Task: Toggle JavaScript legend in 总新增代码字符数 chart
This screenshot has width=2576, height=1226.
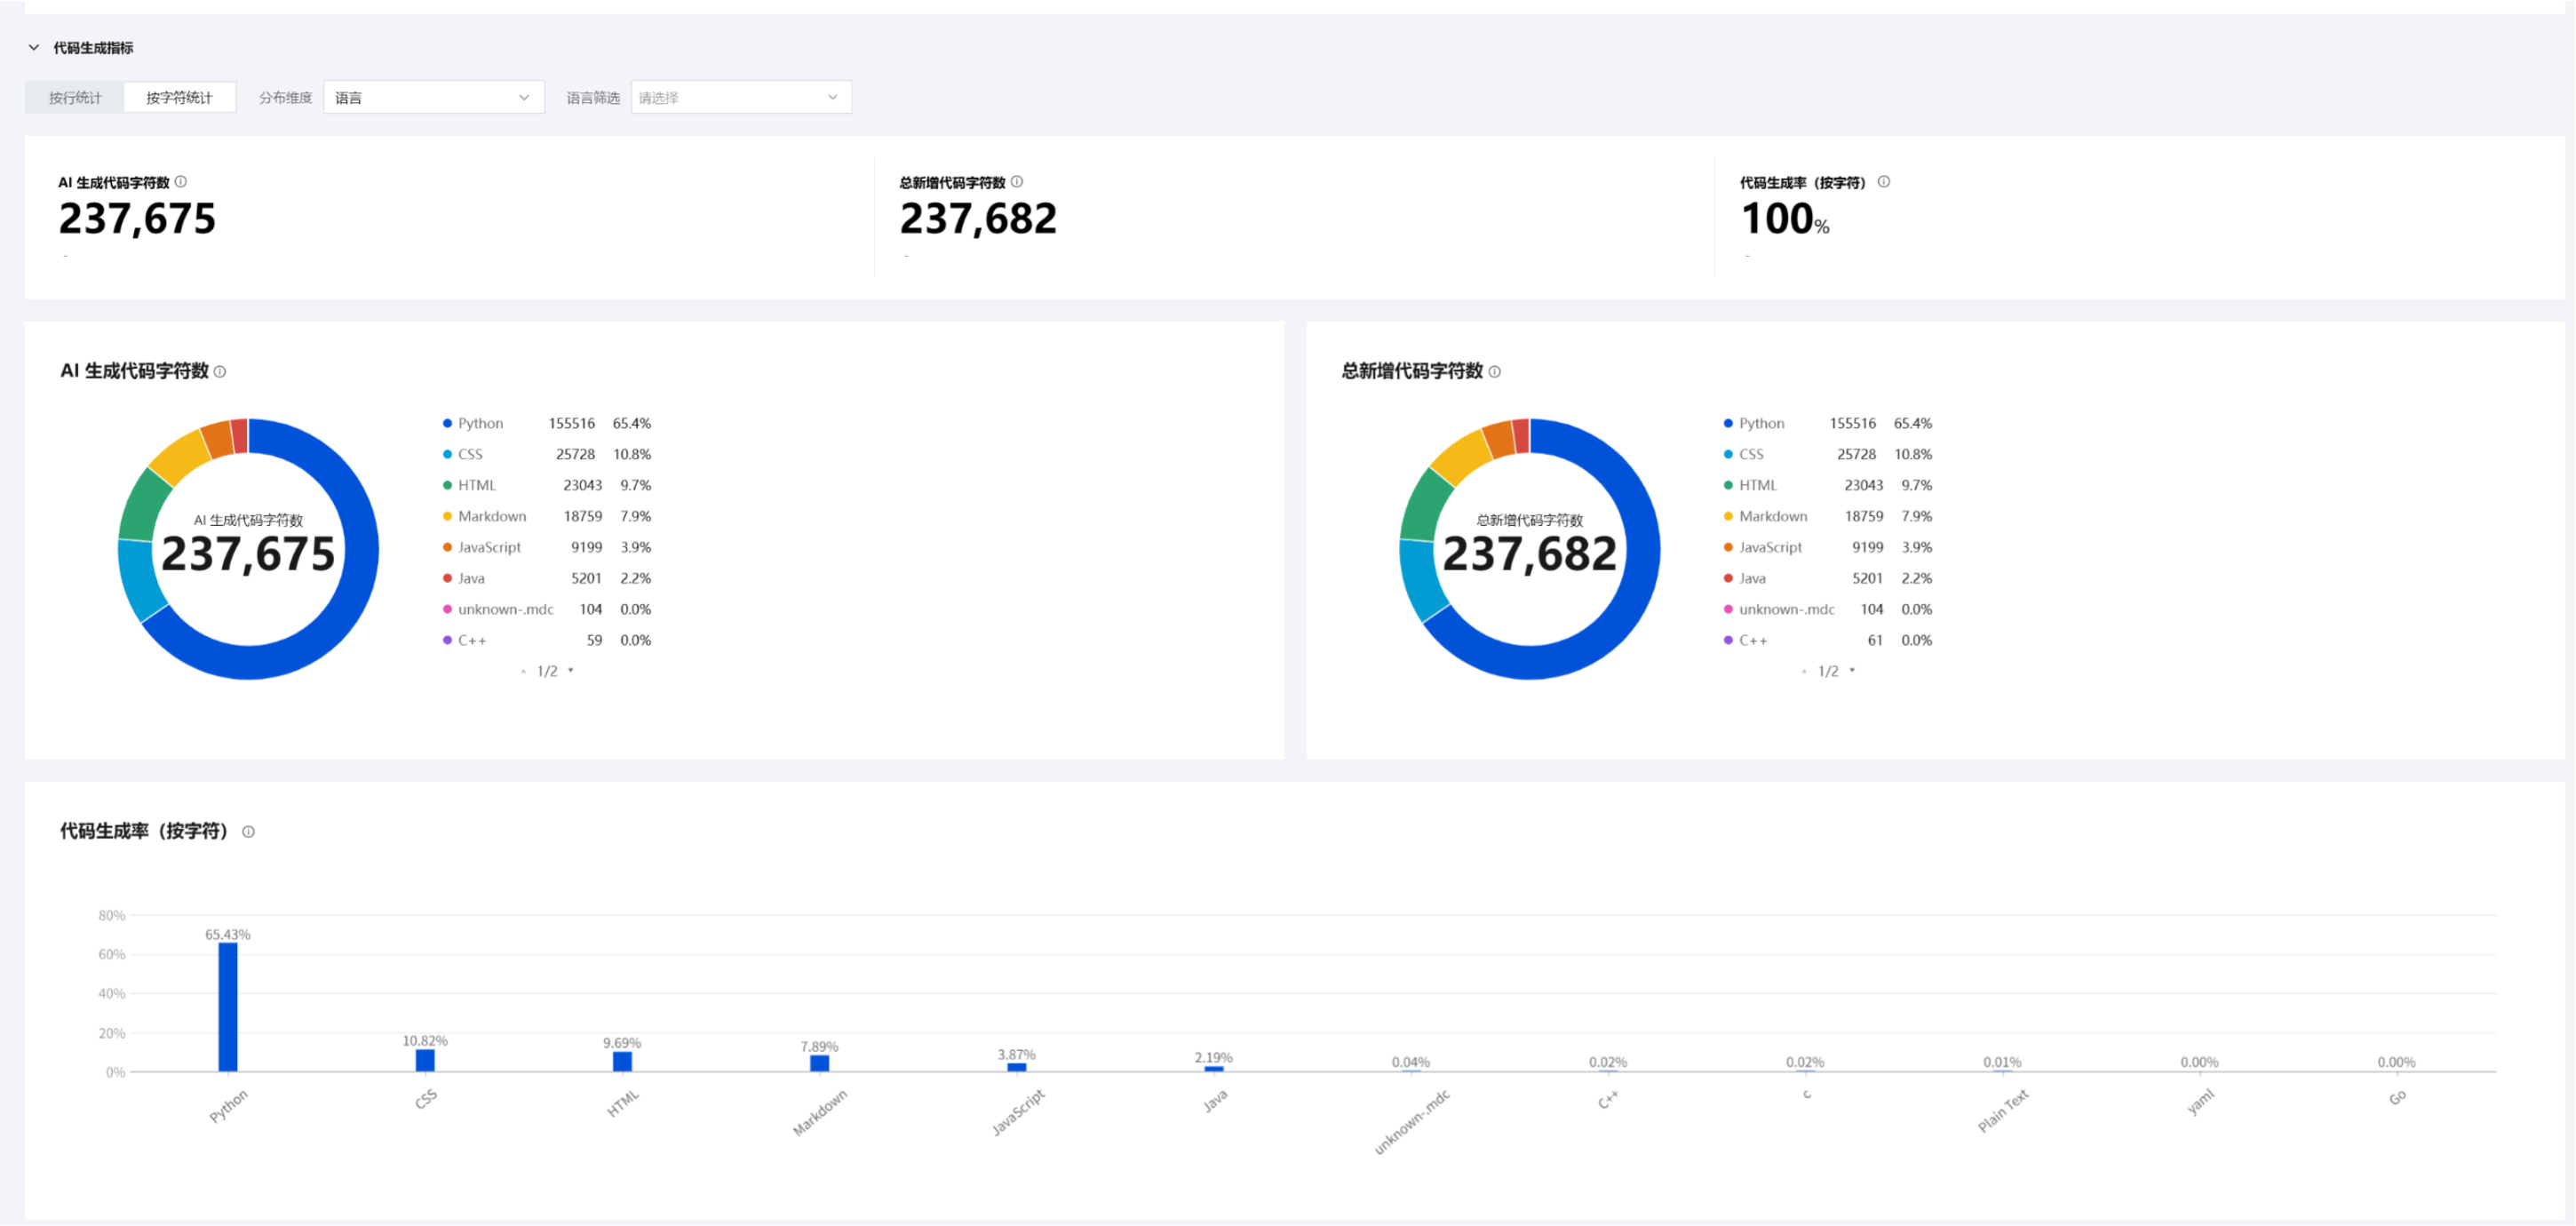Action: (1827, 547)
